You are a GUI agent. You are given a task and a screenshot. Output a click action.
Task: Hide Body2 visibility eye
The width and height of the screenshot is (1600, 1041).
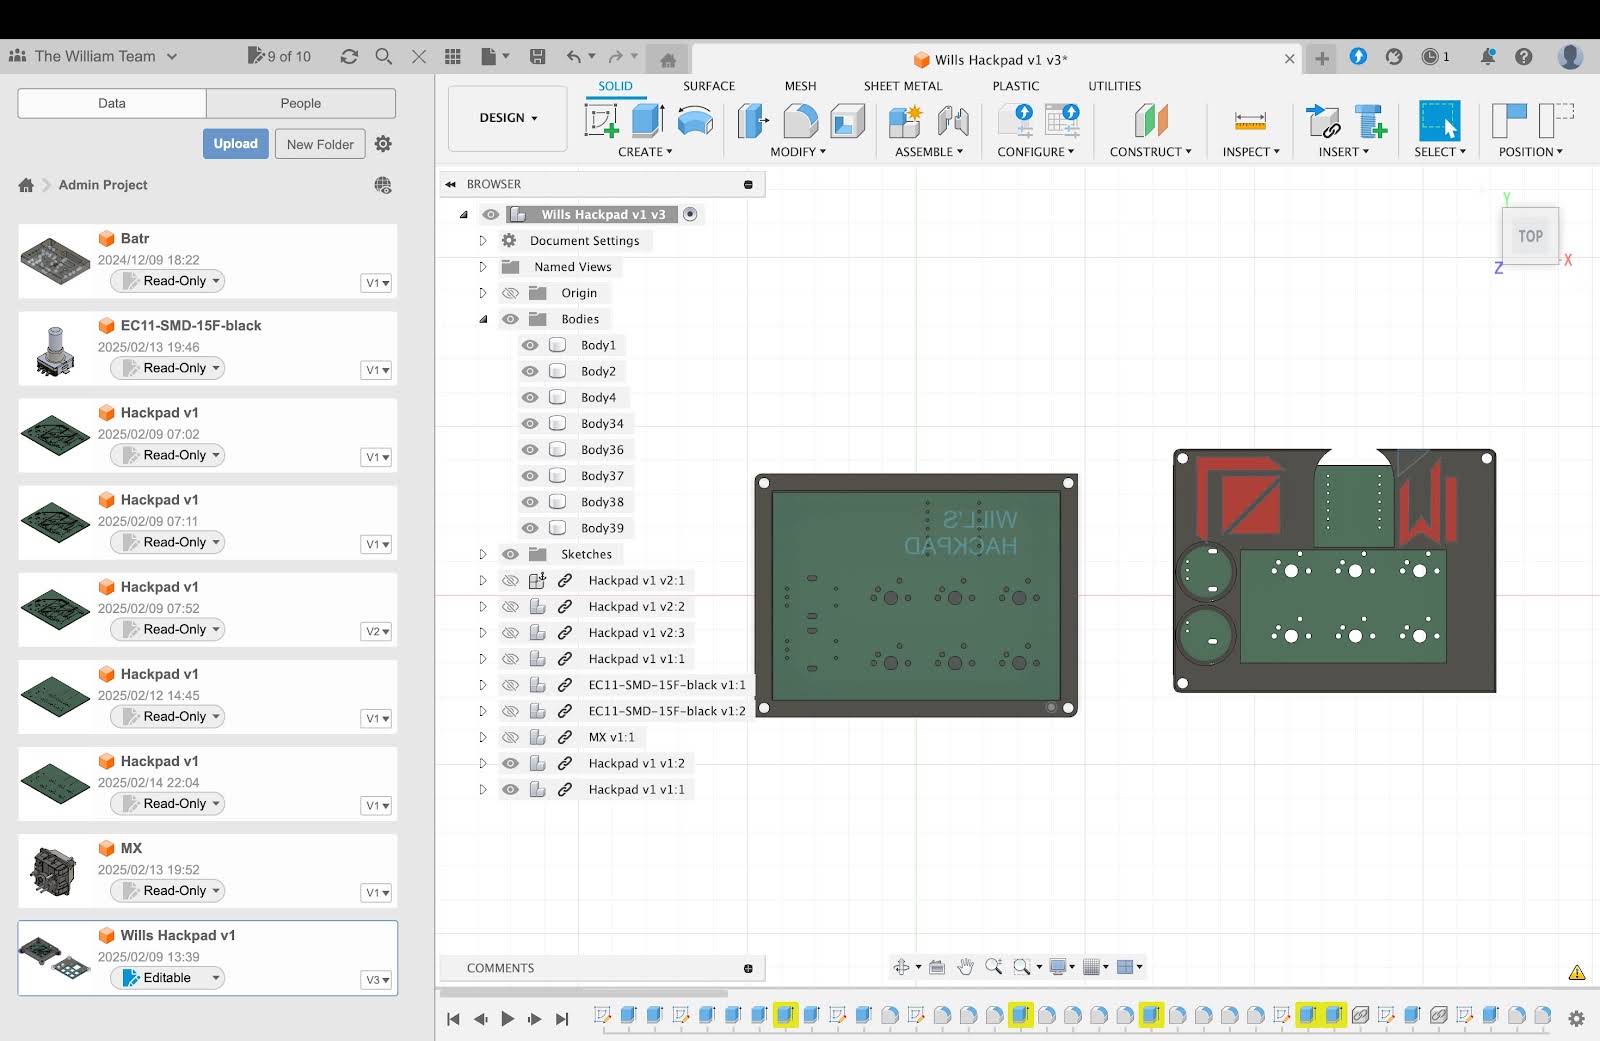530,371
